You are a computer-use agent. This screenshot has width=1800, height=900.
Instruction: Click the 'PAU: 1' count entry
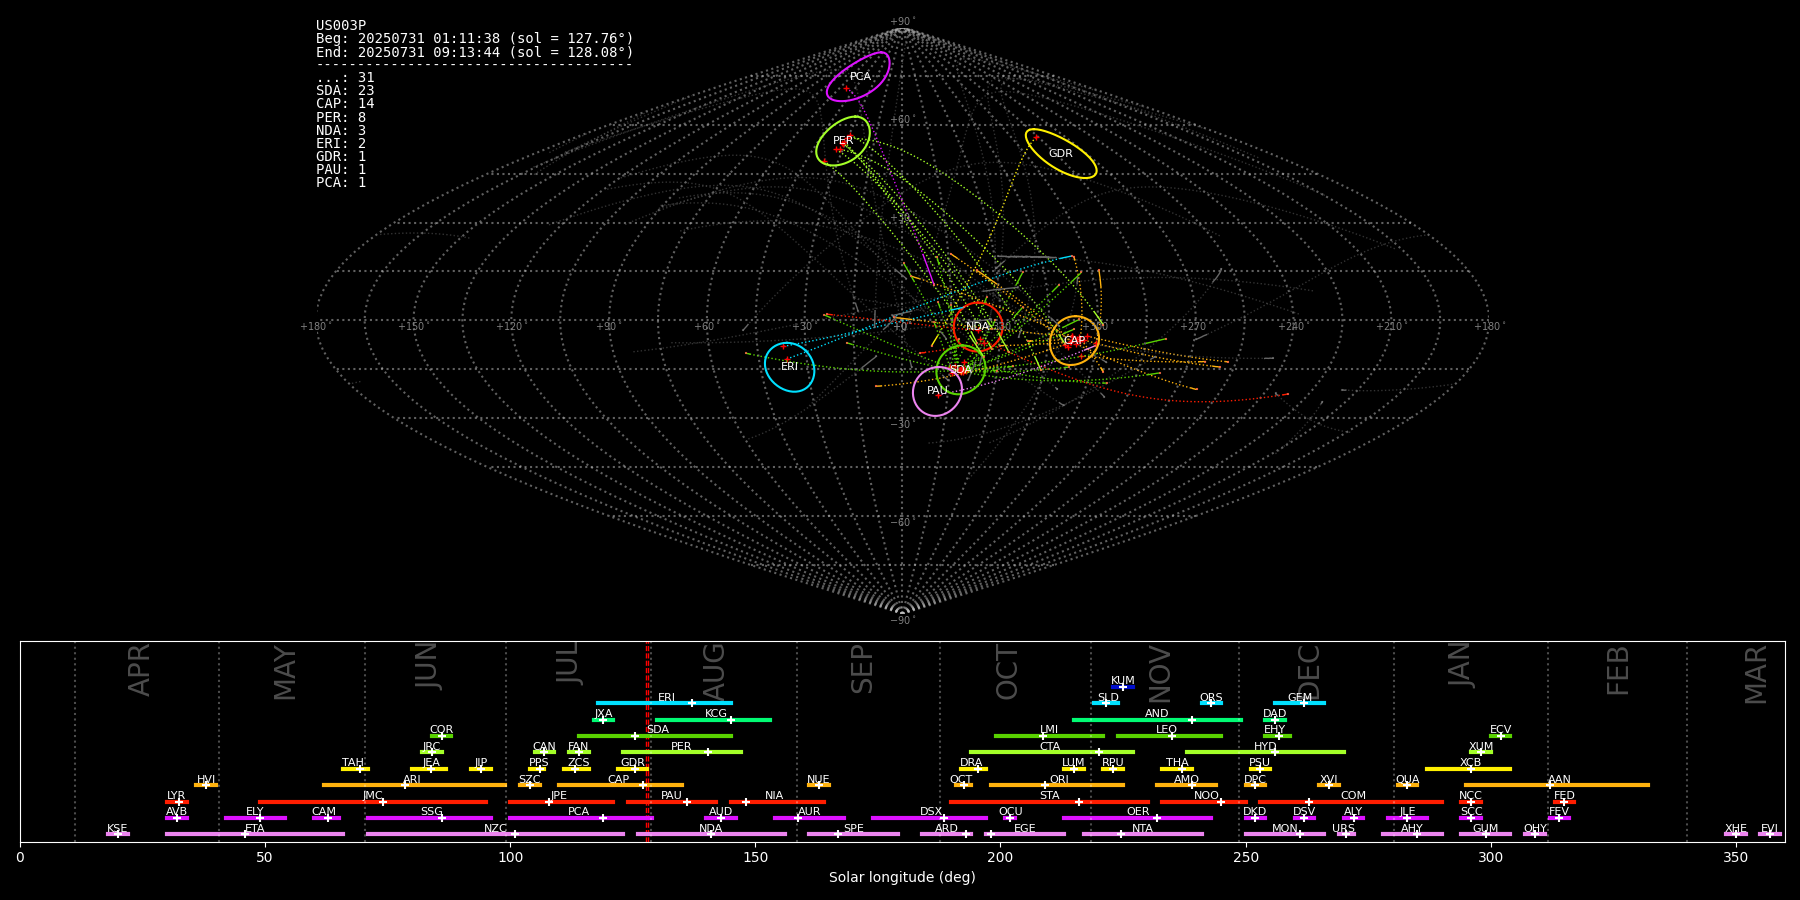(x=341, y=170)
